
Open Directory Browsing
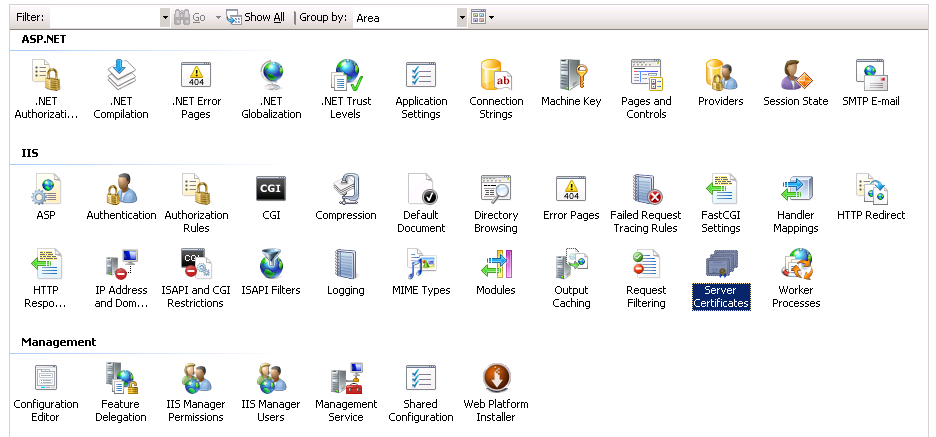pos(496,204)
